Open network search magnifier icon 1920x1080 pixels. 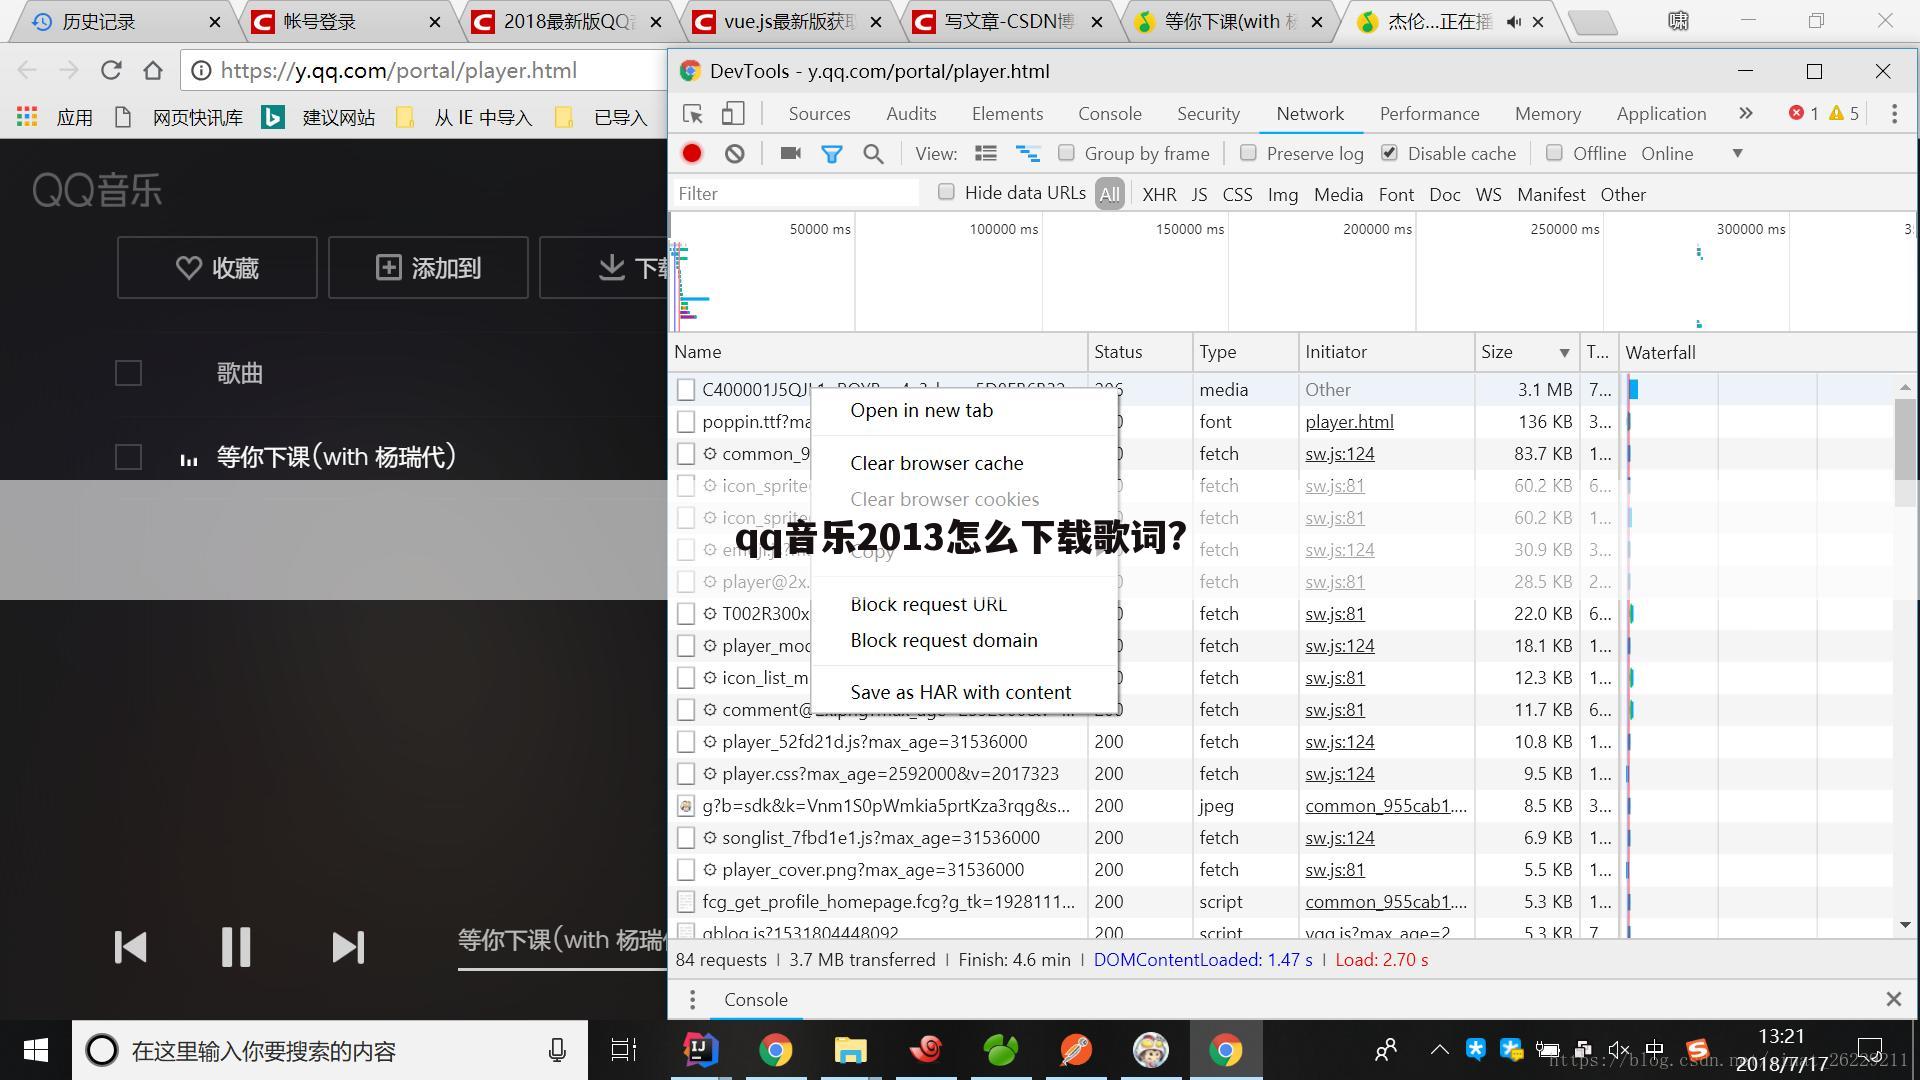point(873,154)
